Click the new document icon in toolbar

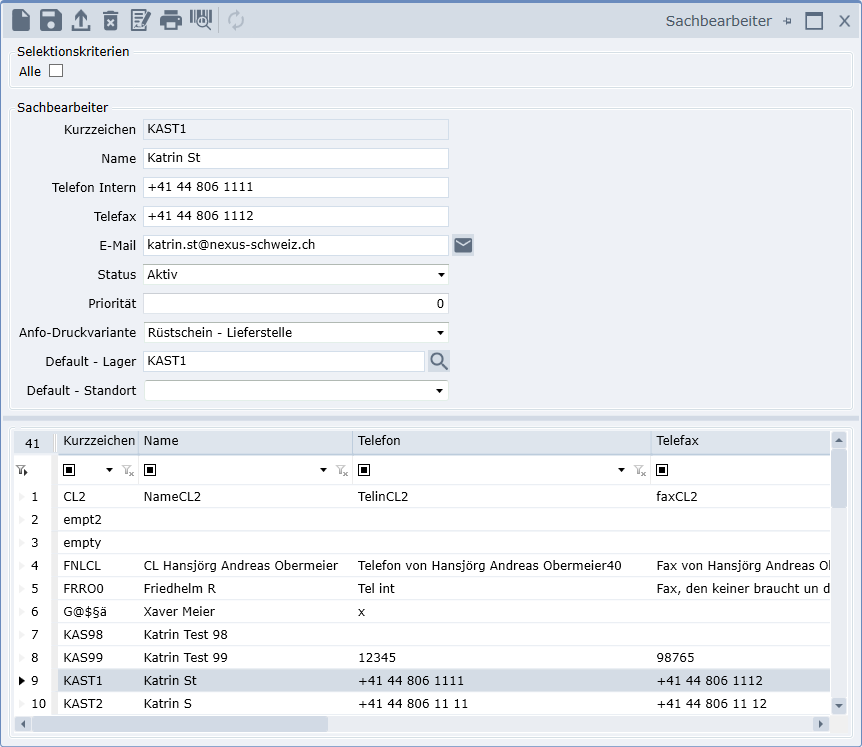[21, 19]
